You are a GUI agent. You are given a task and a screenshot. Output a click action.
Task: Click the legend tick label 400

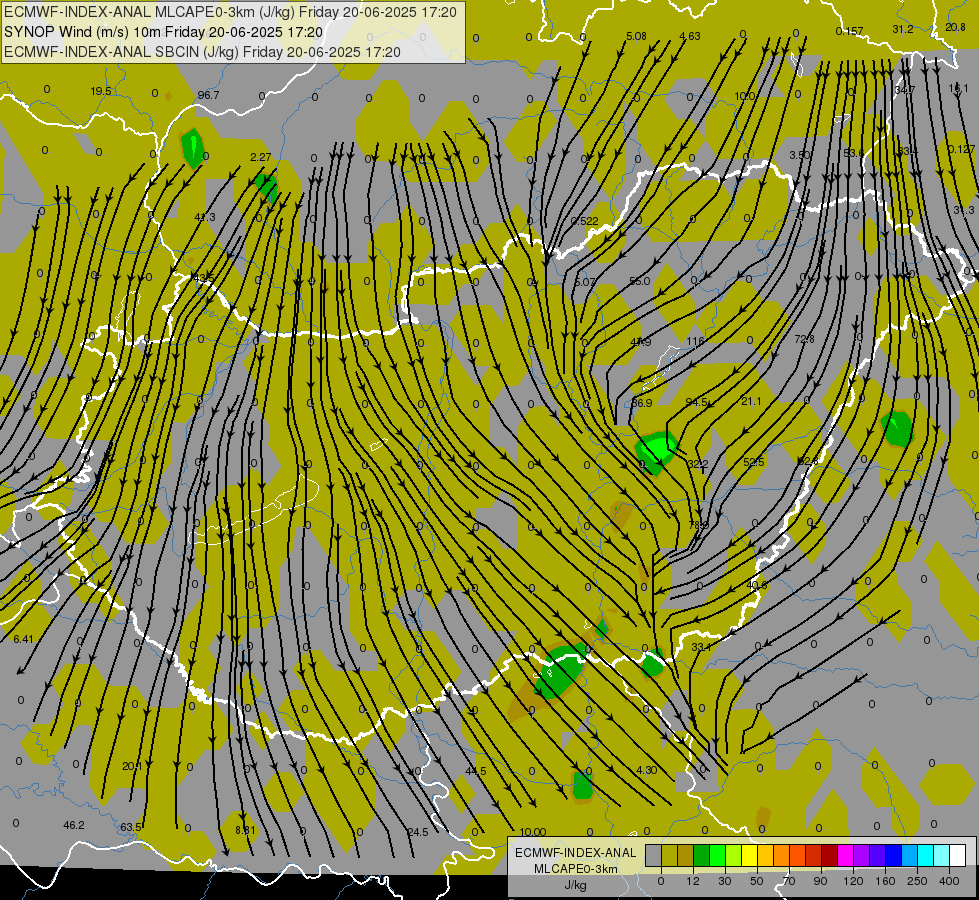949,881
